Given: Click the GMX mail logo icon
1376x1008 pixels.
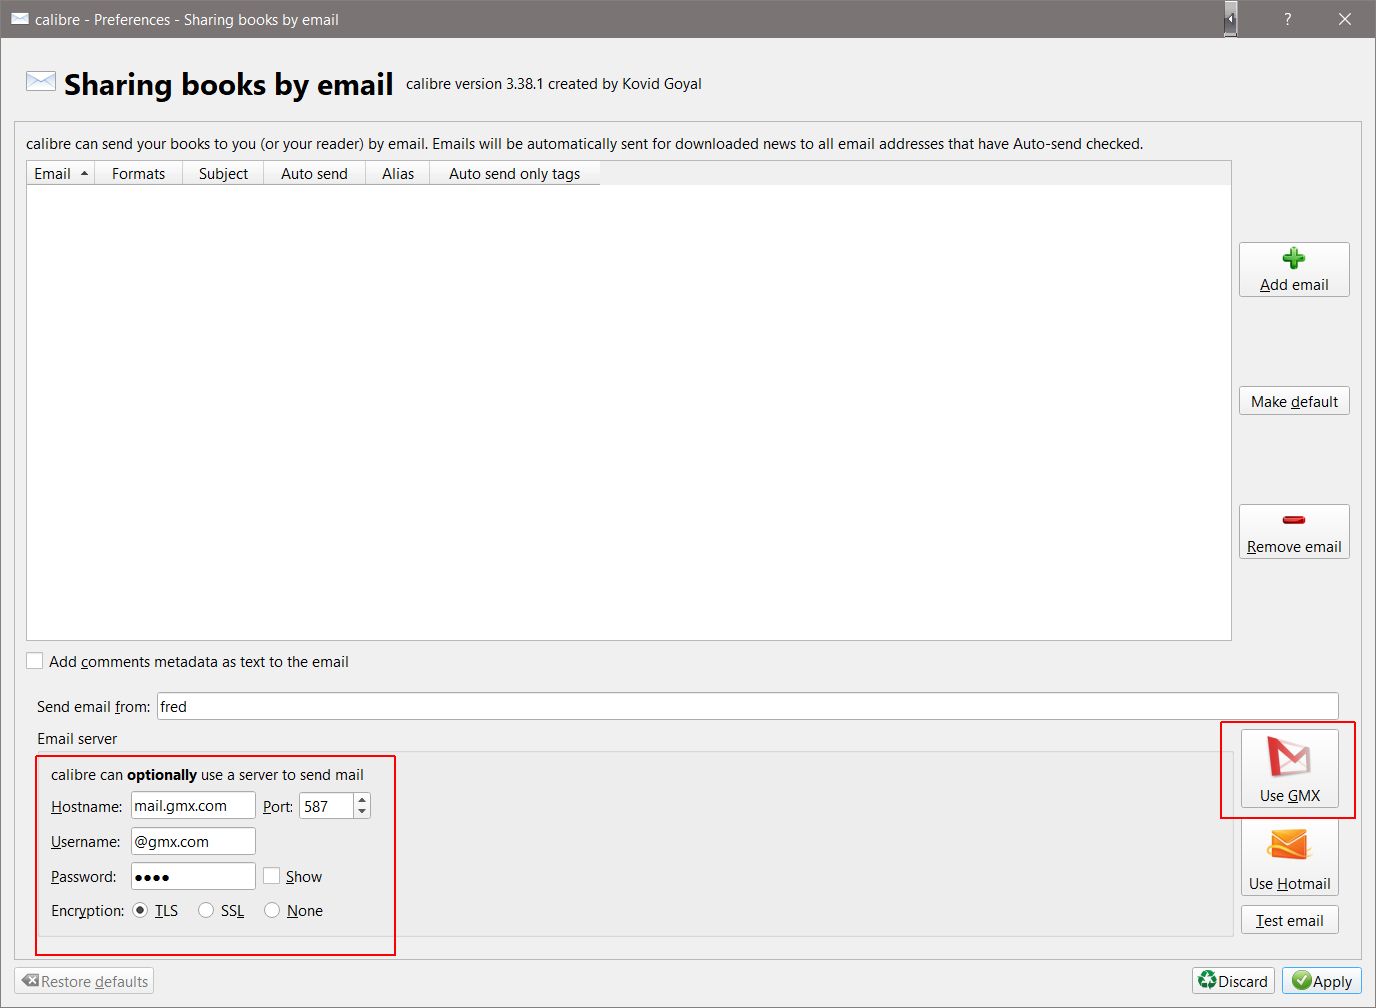Looking at the screenshot, I should (x=1289, y=757).
